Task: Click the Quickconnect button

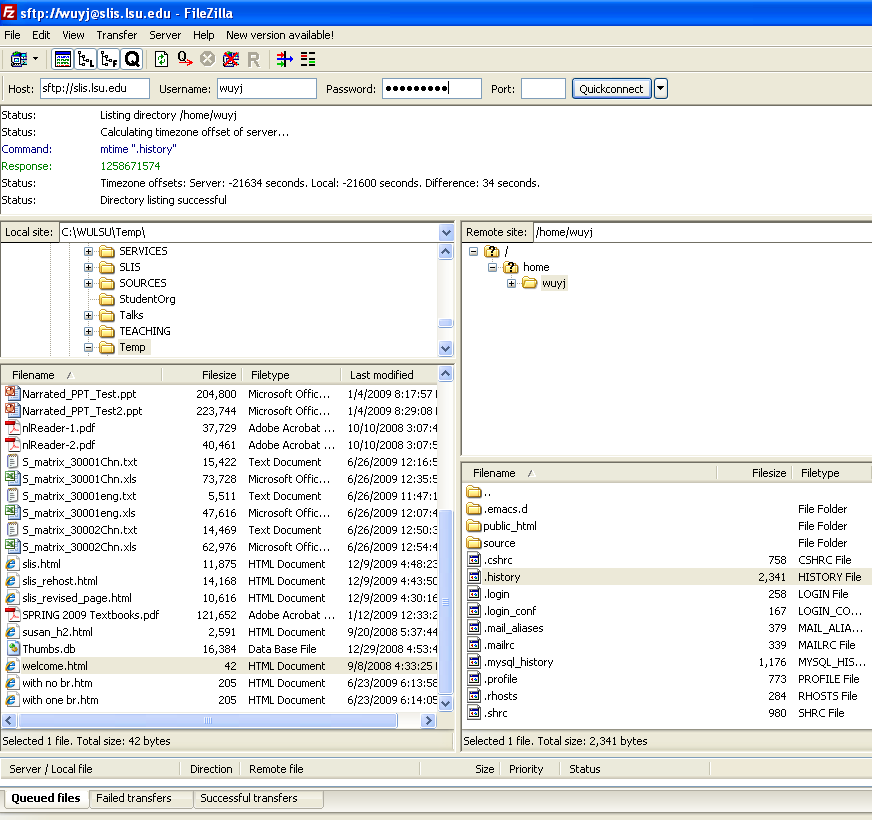Action: 611,88
